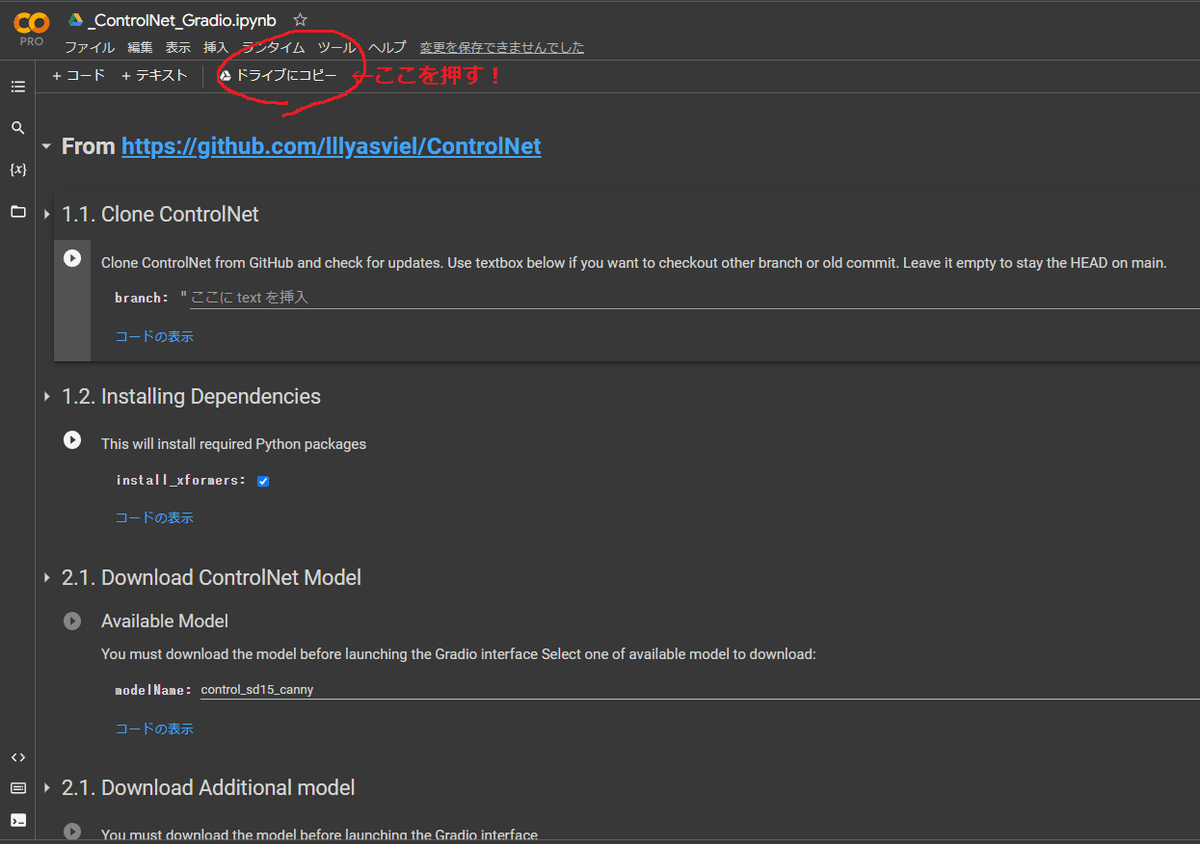The width and height of the screenshot is (1200, 844).
Task: Click the ドライブにコピー button
Action: pyautogui.click(x=278, y=75)
